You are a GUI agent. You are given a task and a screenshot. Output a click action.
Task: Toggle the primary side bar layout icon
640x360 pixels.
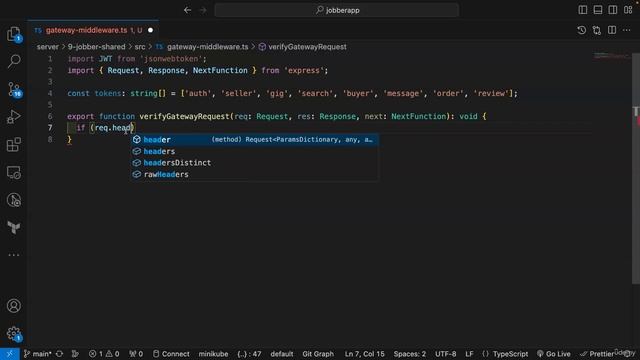click(583, 10)
